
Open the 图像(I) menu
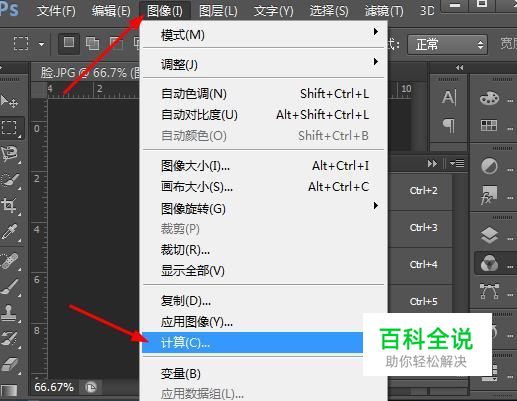pyautogui.click(x=165, y=11)
